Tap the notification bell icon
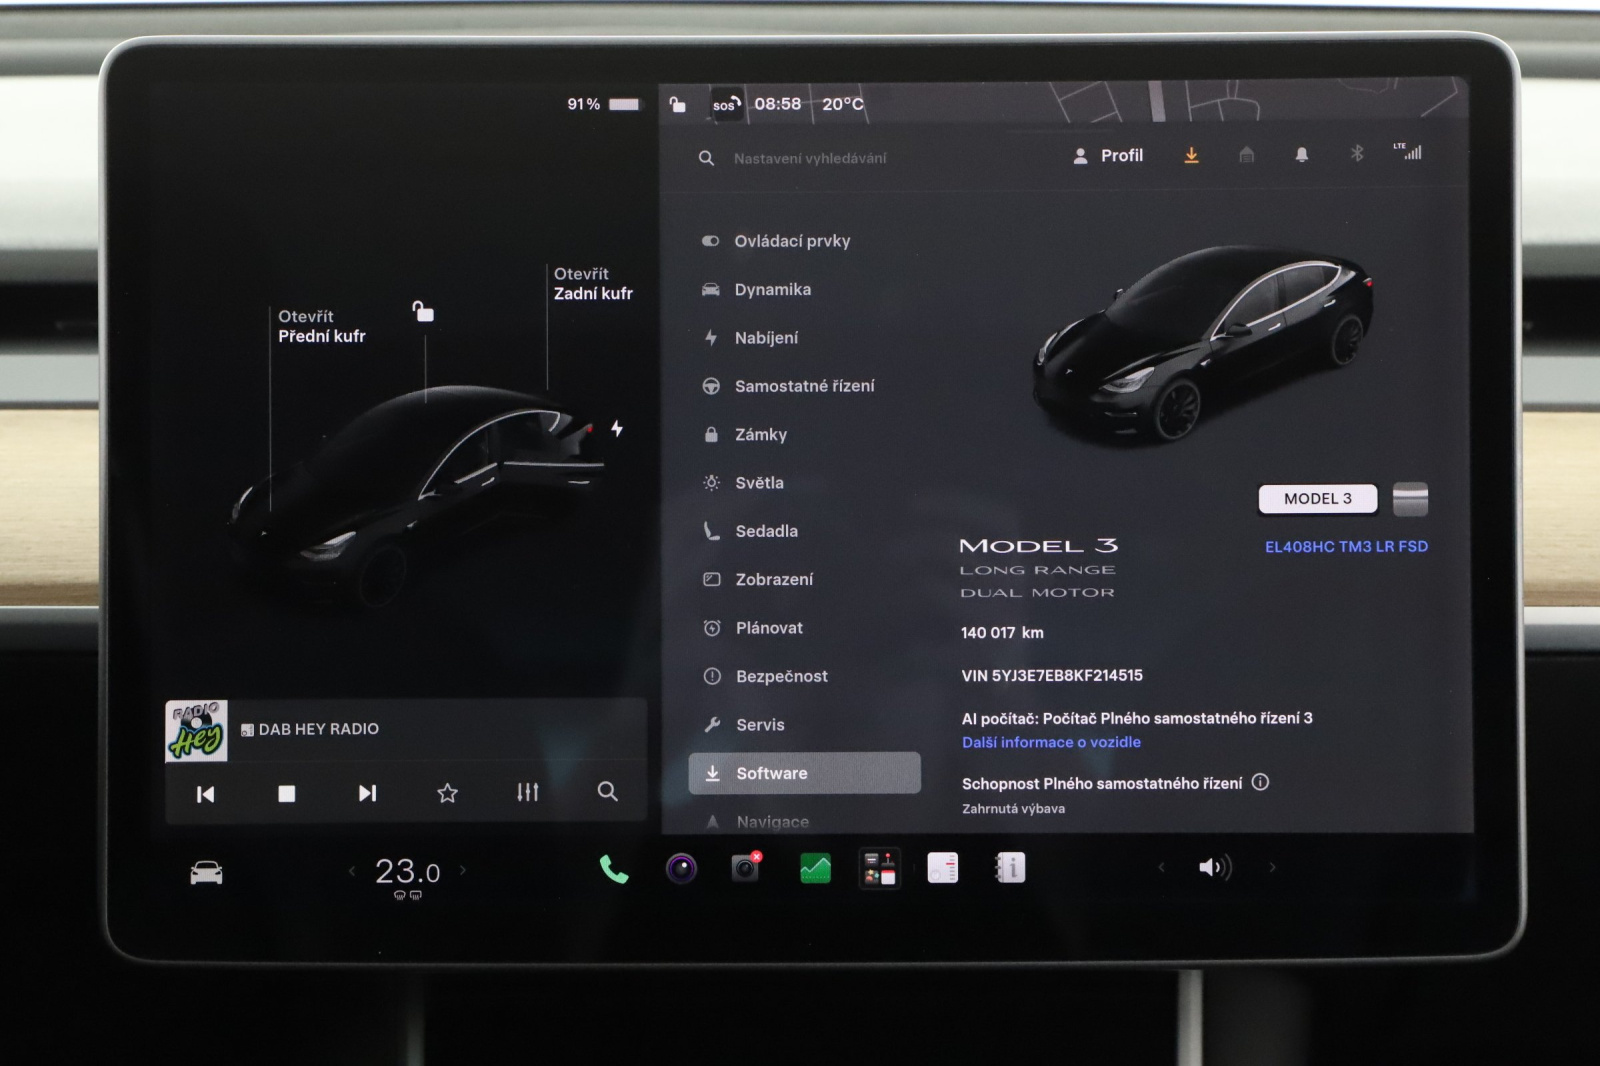 coord(1301,155)
